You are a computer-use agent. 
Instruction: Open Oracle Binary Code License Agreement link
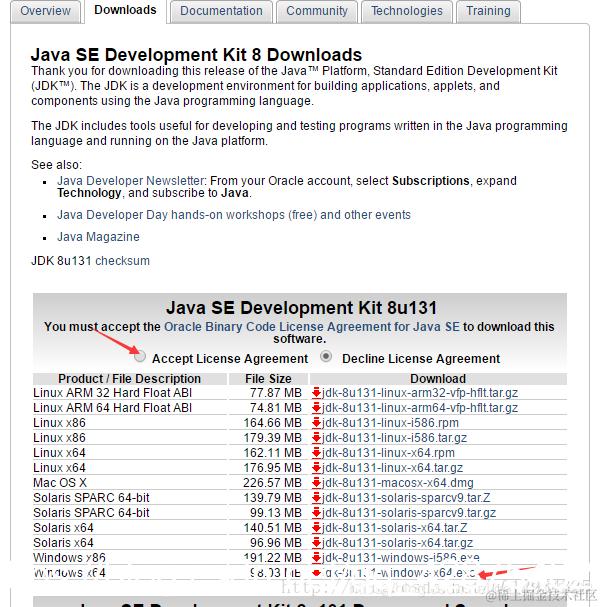312,327
